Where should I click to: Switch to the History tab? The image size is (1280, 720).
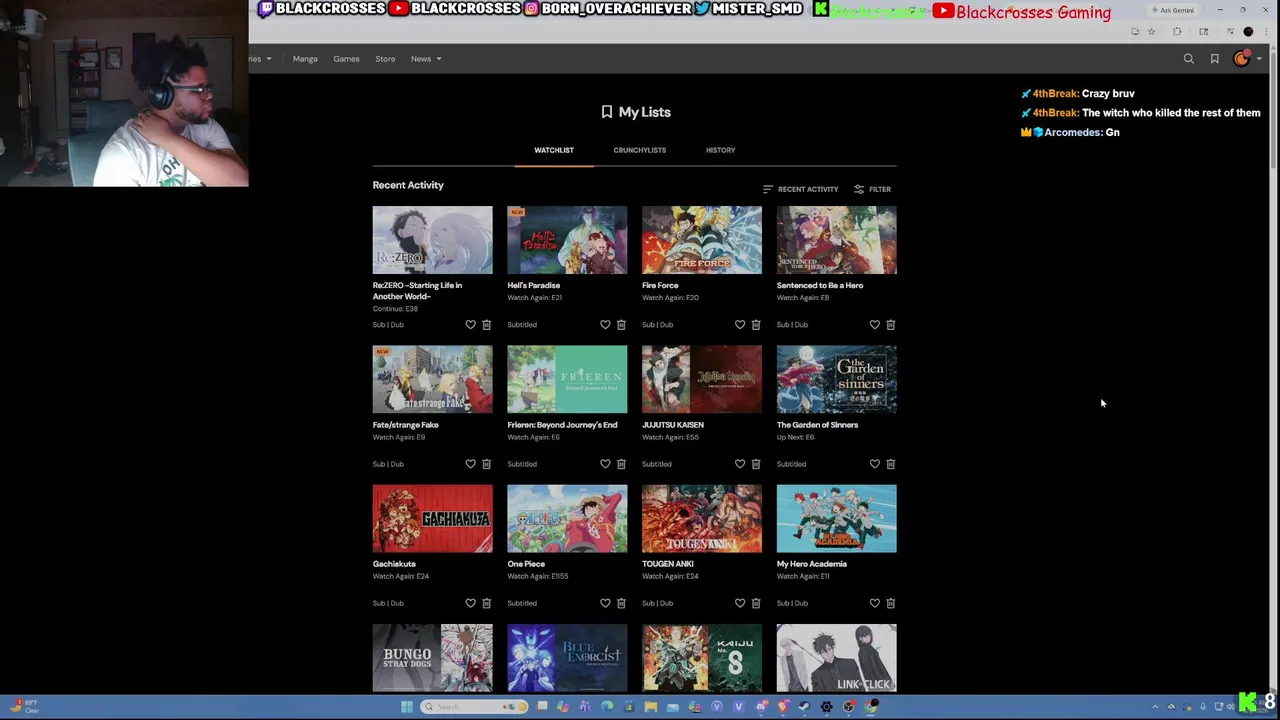(720, 150)
